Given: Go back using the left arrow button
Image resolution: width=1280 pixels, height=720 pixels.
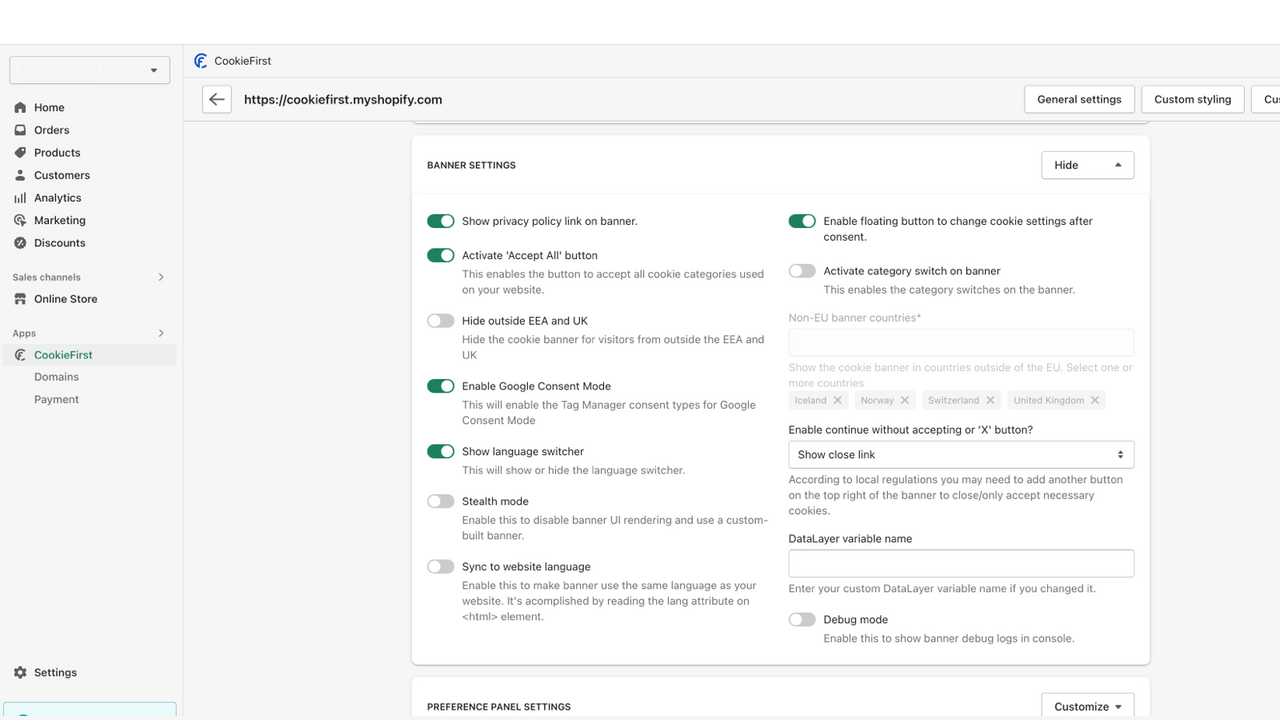Looking at the screenshot, I should (x=217, y=99).
